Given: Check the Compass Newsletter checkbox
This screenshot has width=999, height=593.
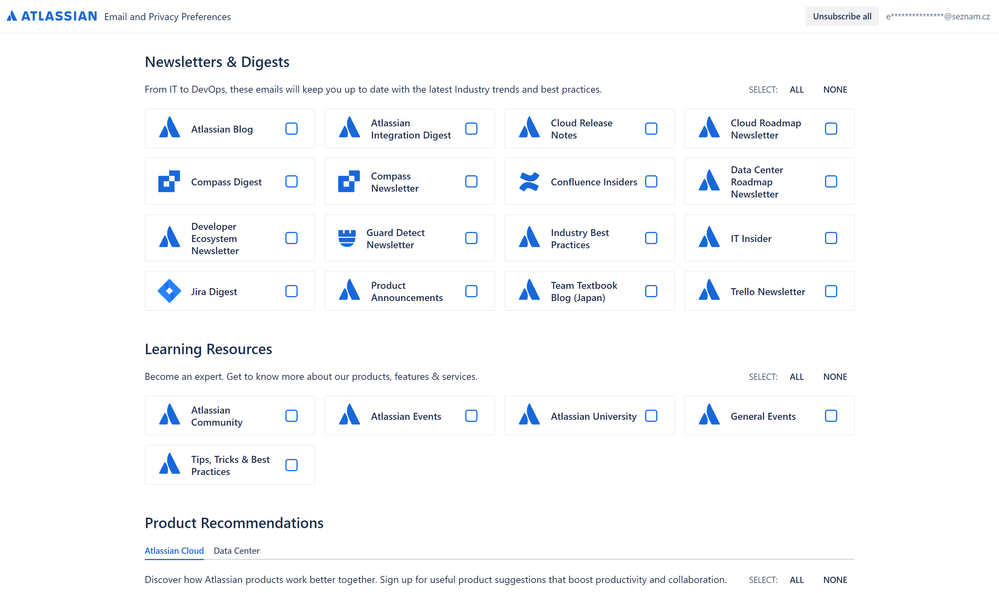Looking at the screenshot, I should (471, 182).
